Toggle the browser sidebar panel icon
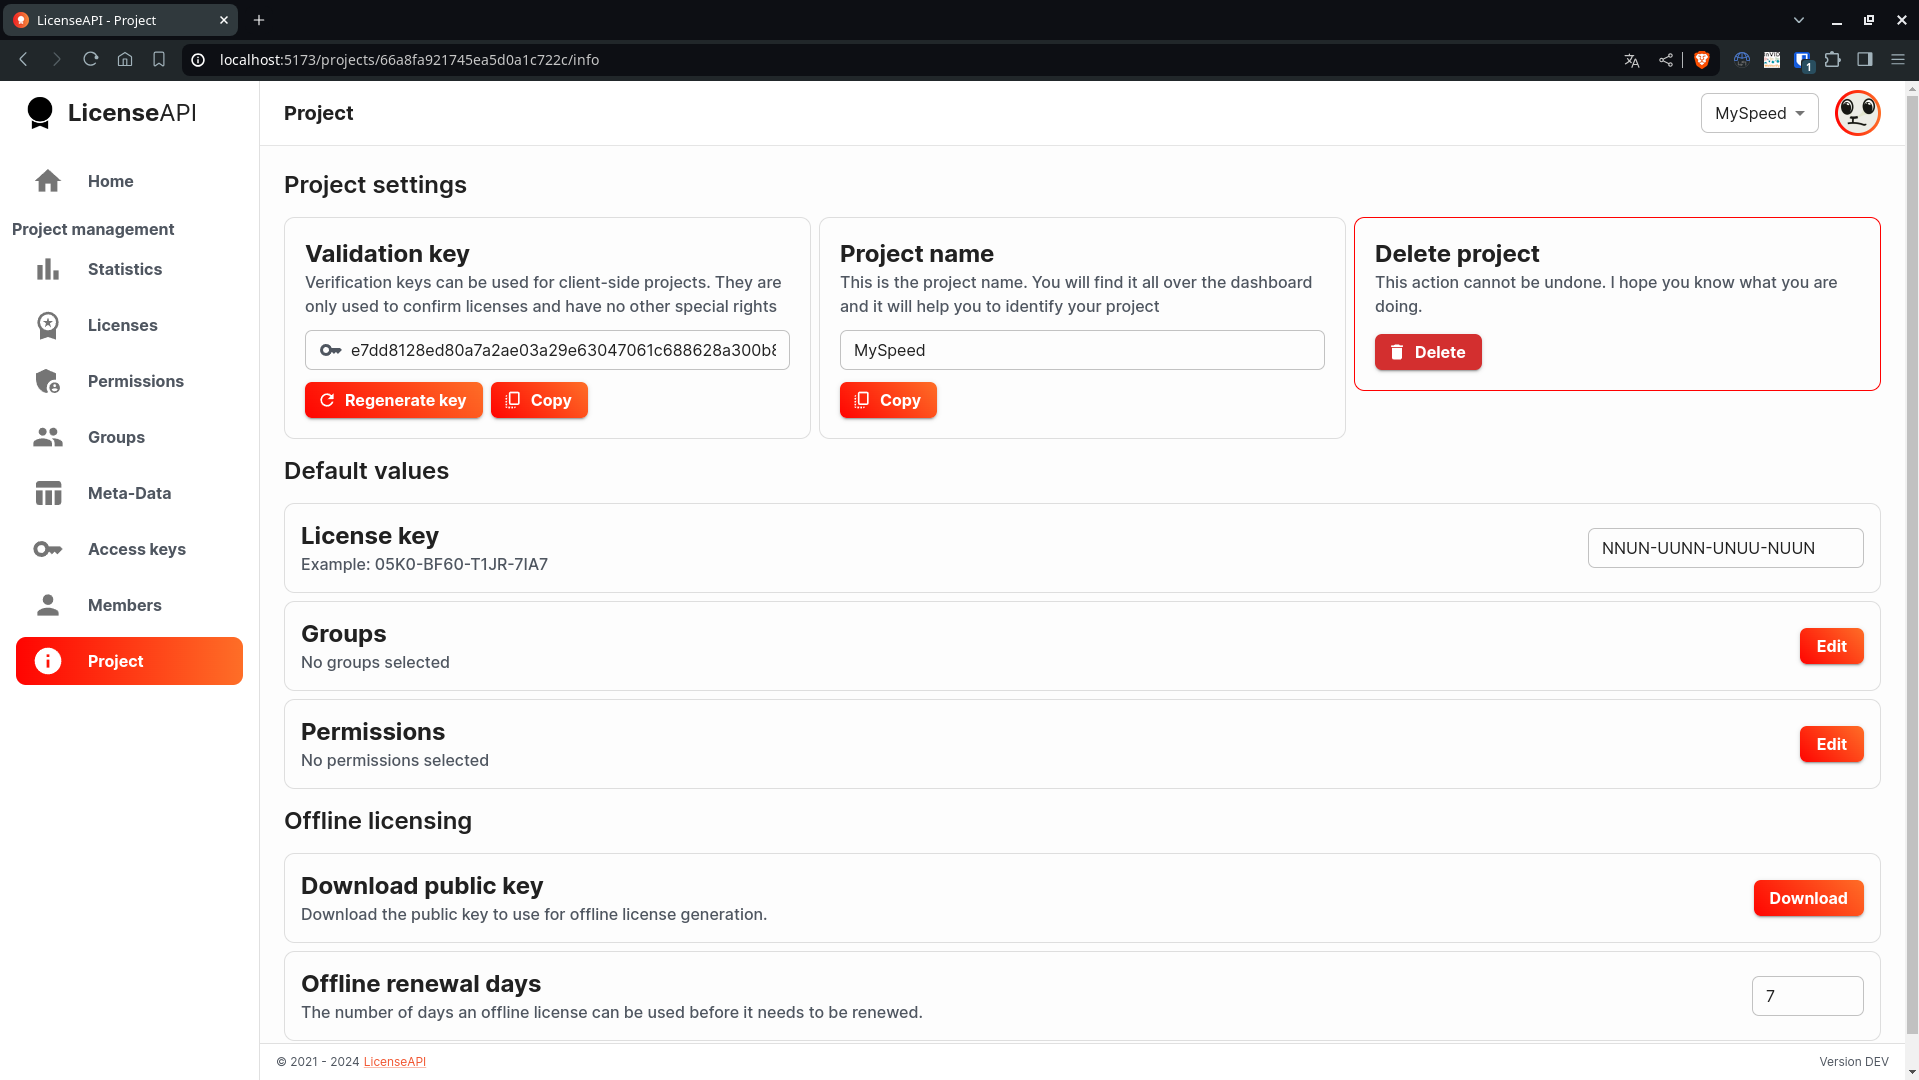 pyautogui.click(x=1864, y=60)
